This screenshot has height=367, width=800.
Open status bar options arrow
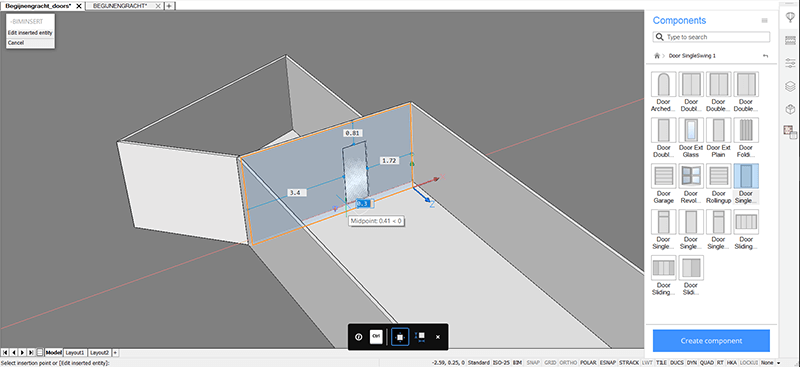tap(779, 362)
